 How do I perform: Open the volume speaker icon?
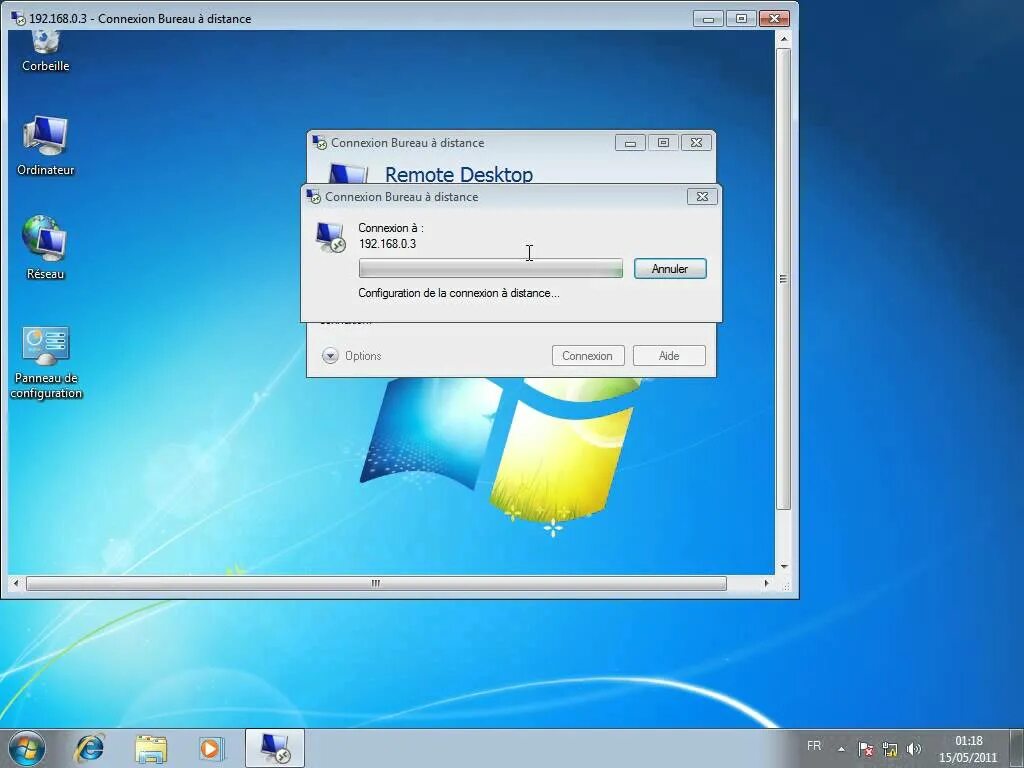pos(914,749)
